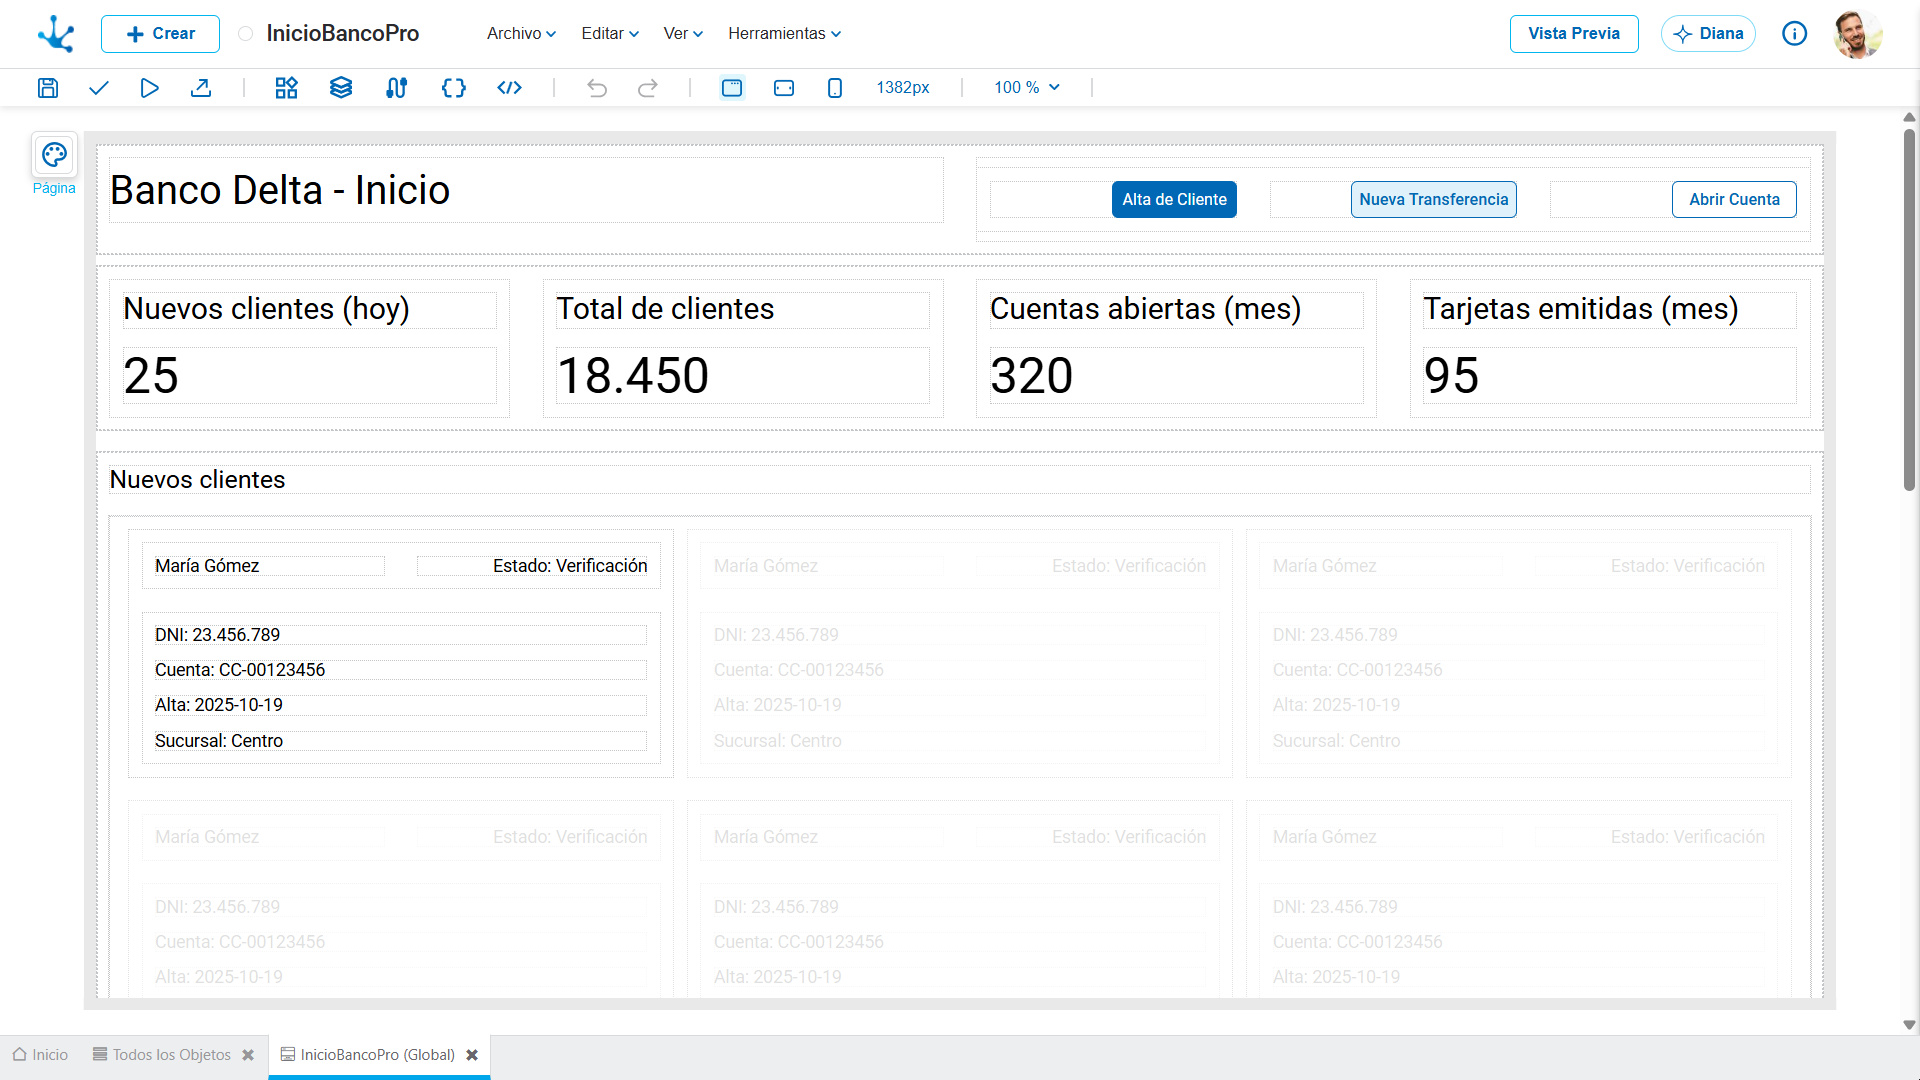Image resolution: width=1920 pixels, height=1080 pixels.
Task: Open the HTML code view icon
Action: tap(509, 88)
